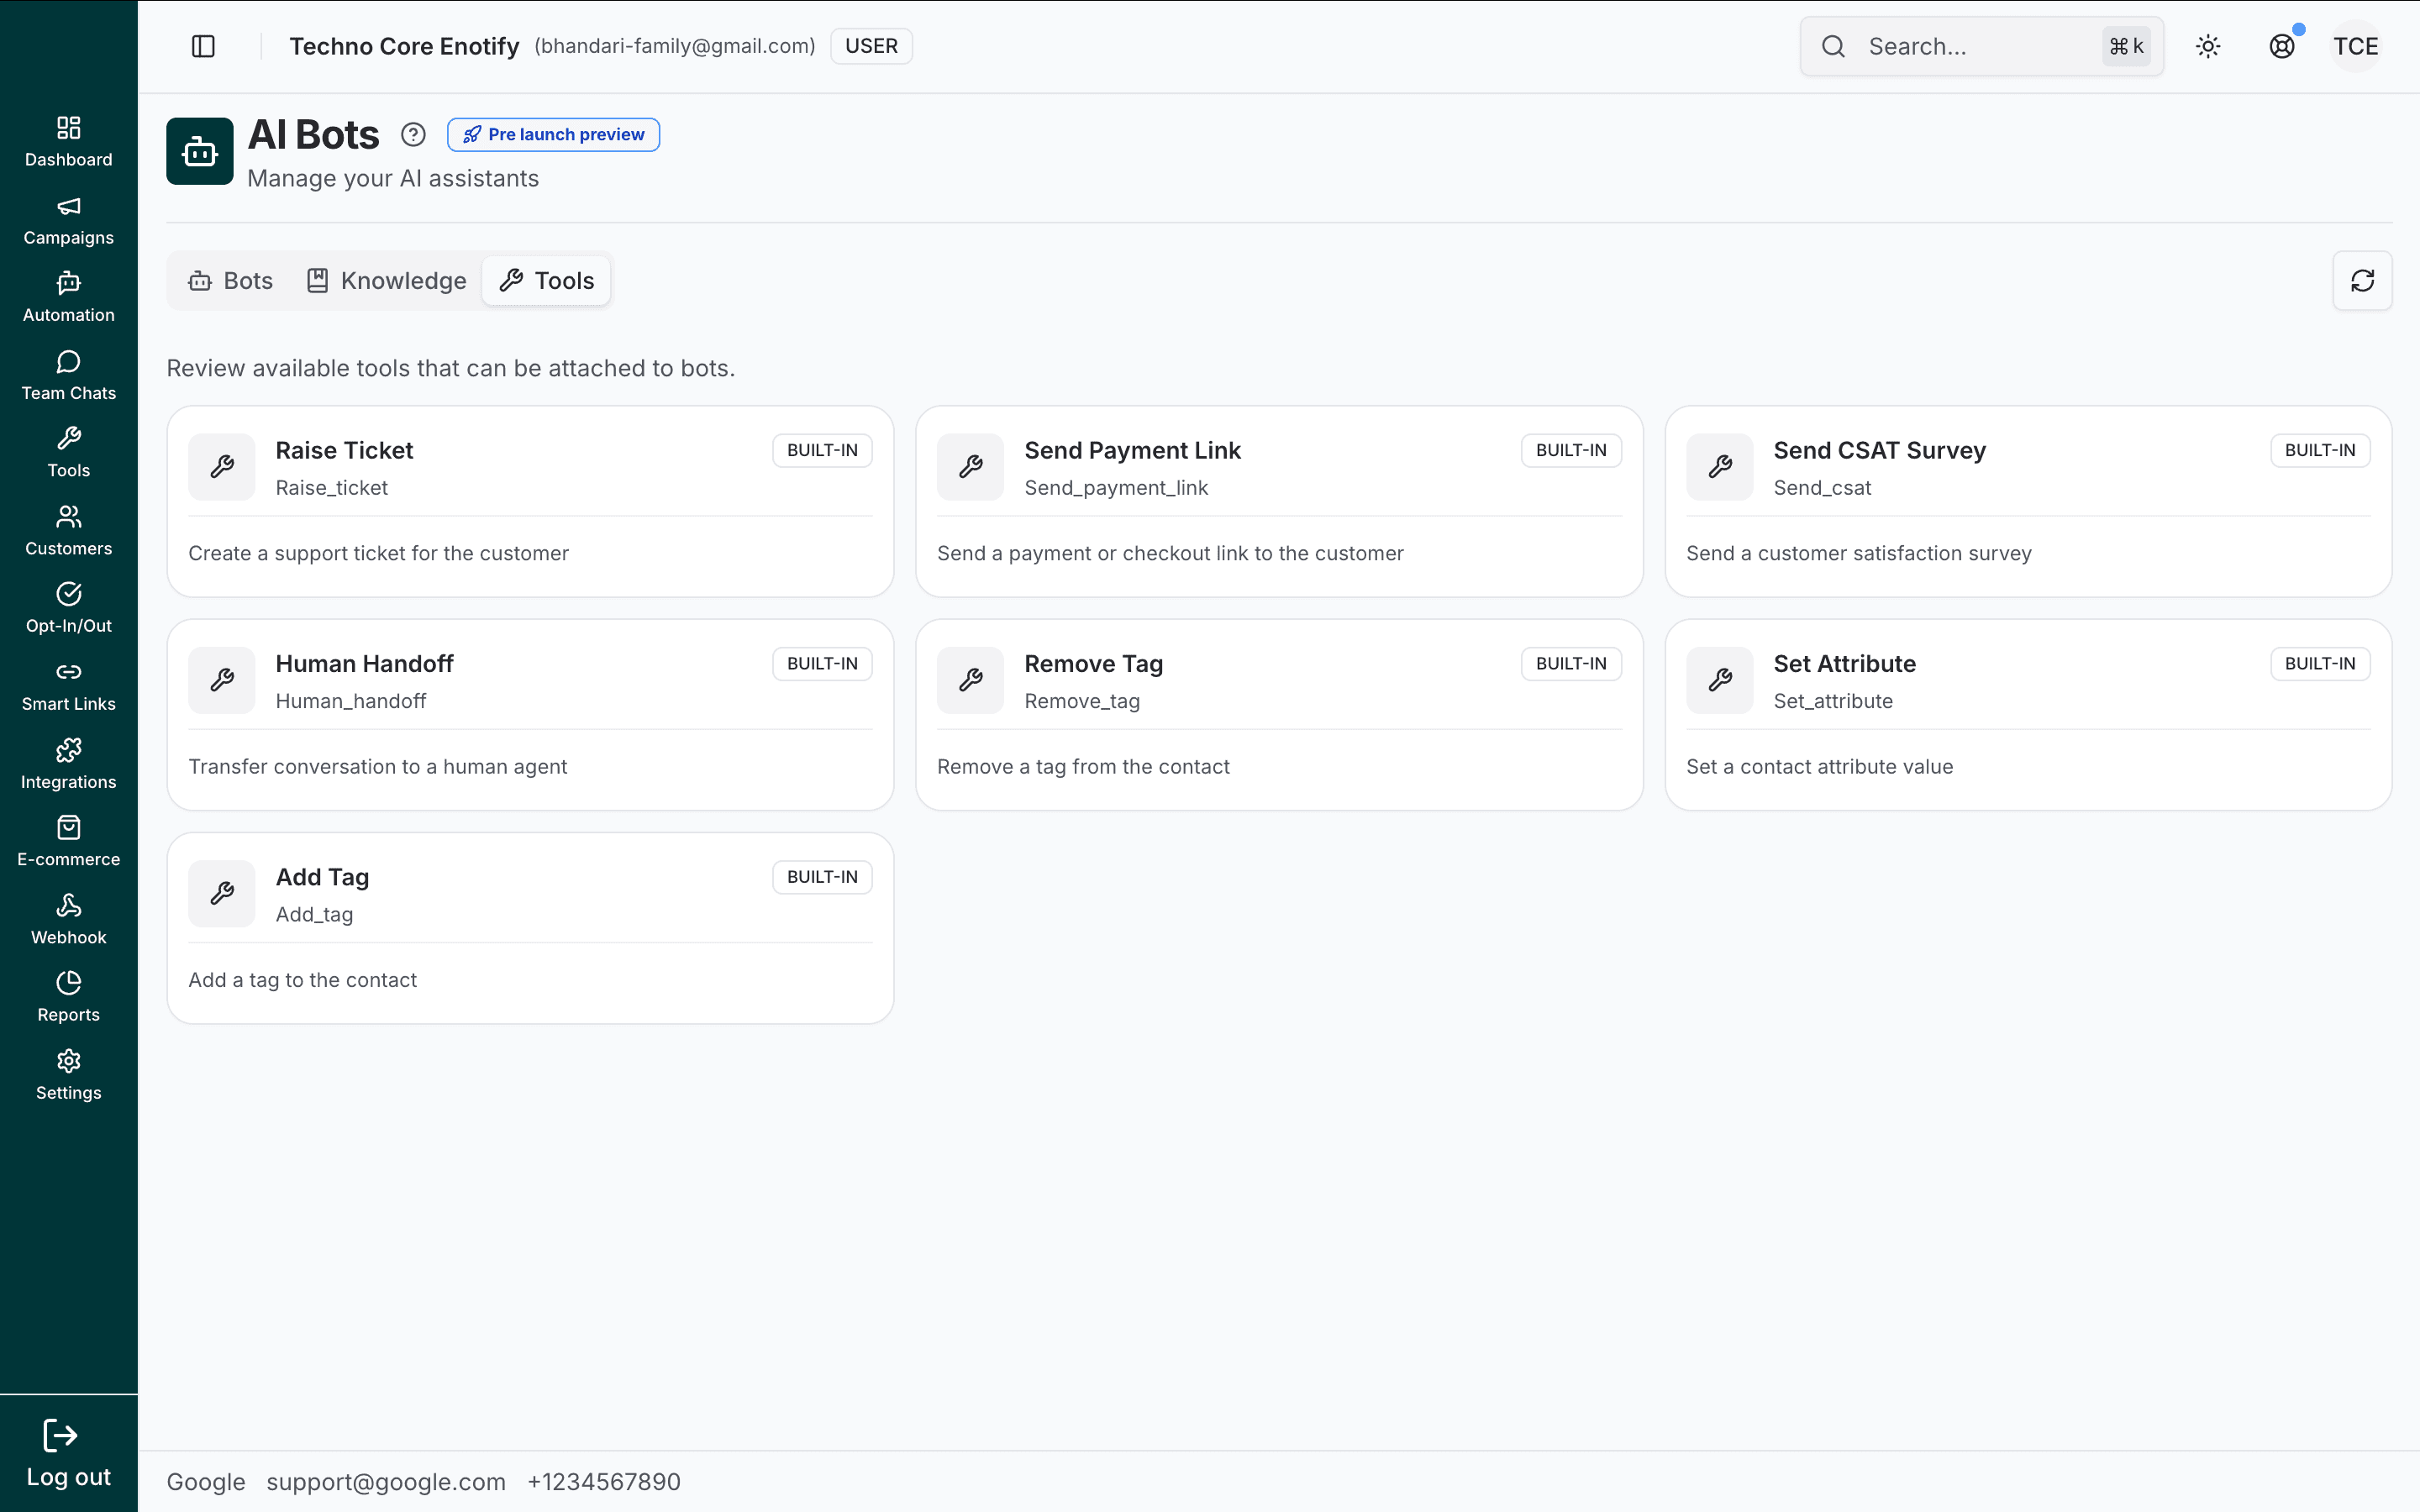Screen dimensions: 2420x1512
Task: Open the Remove Tag tool title
Action: 1093,664
